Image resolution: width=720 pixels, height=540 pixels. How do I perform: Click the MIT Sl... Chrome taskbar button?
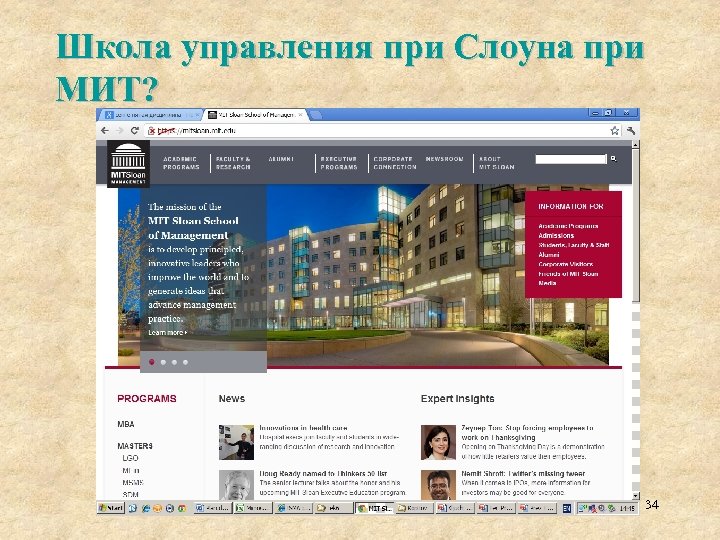click(375, 508)
